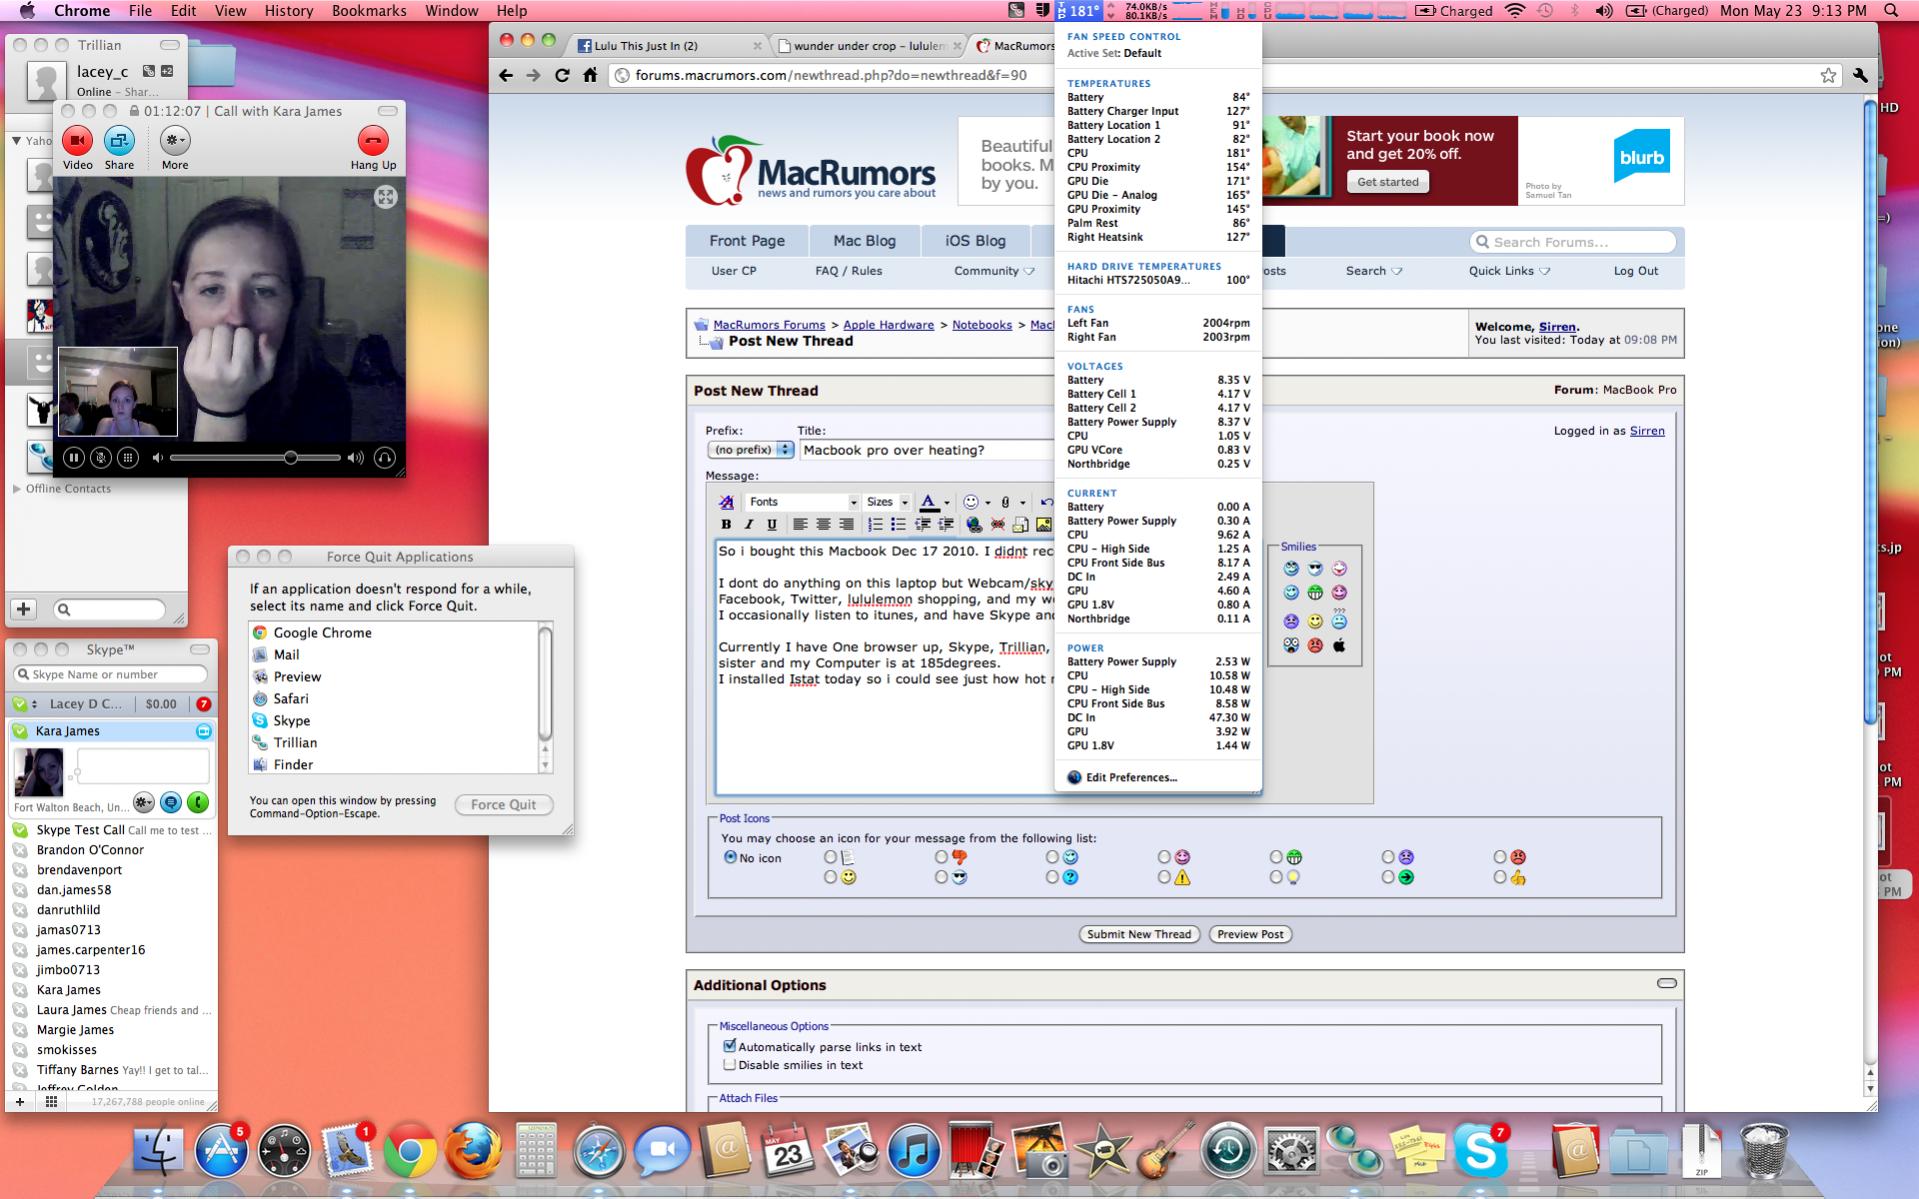This screenshot has height=1199, width=1919.
Task: Open the More options dropdown in call
Action: pyautogui.click(x=175, y=141)
